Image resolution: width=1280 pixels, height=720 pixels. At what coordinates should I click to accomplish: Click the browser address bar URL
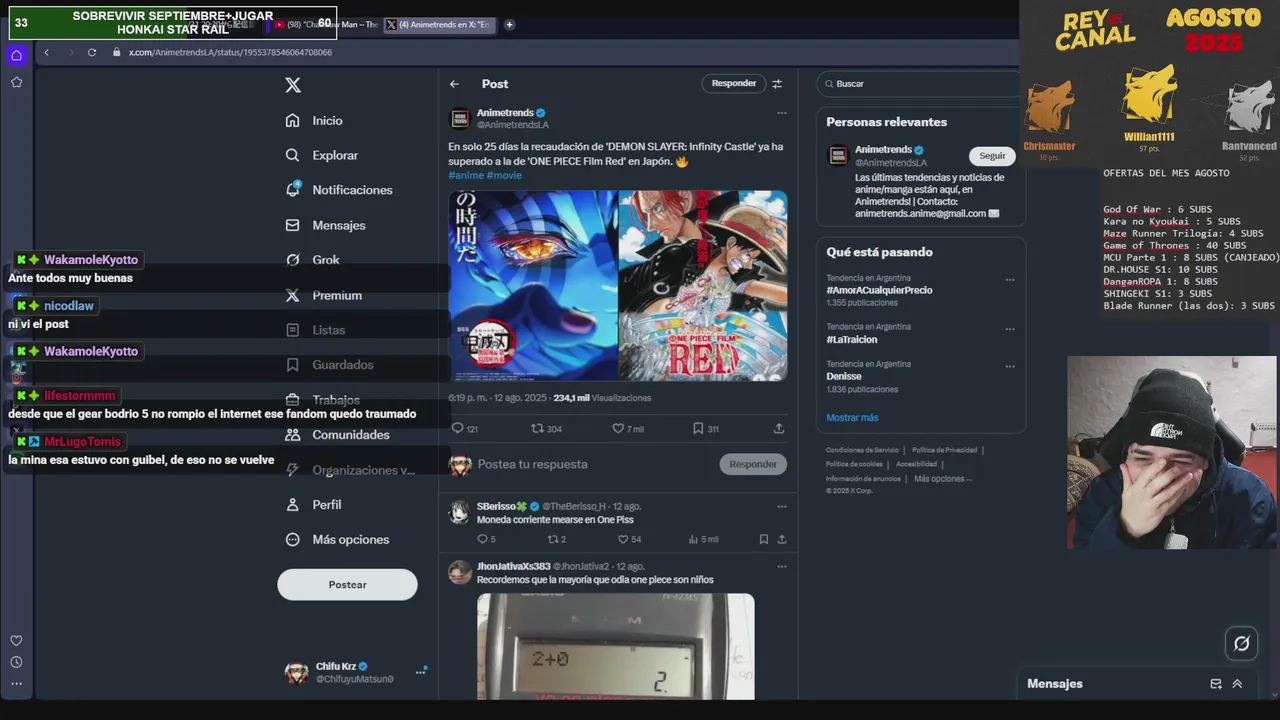pyautogui.click(x=230, y=52)
